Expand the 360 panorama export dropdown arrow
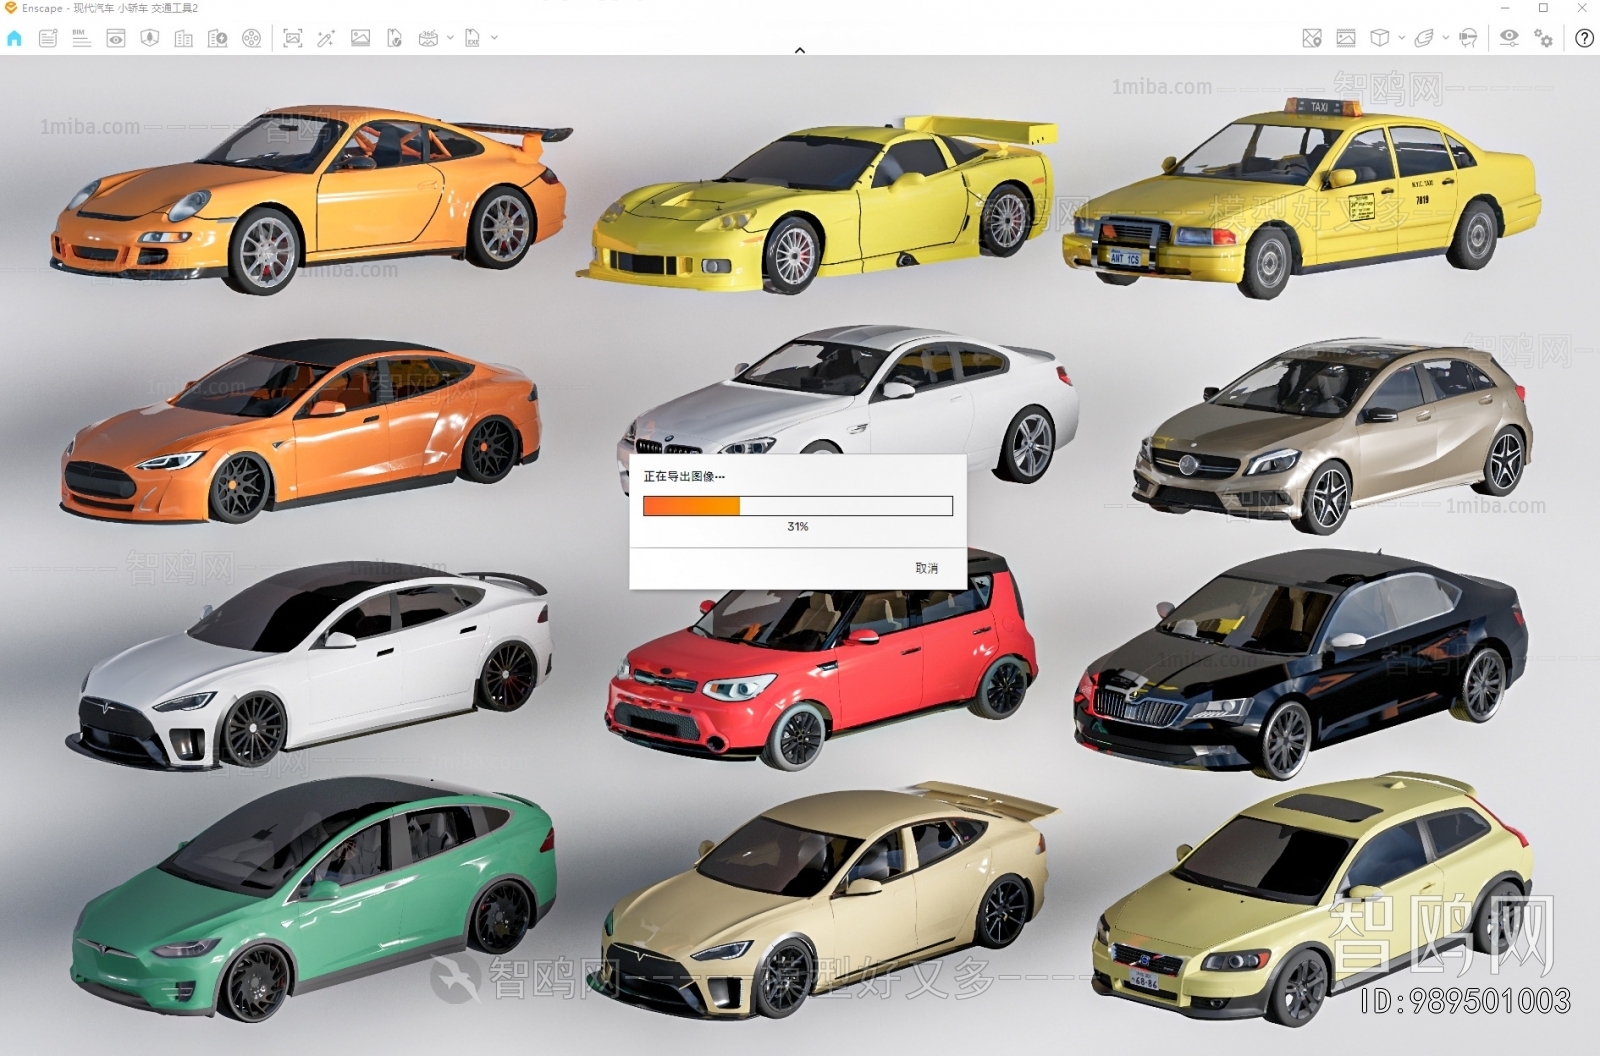This screenshot has width=1600, height=1056. click(x=450, y=38)
